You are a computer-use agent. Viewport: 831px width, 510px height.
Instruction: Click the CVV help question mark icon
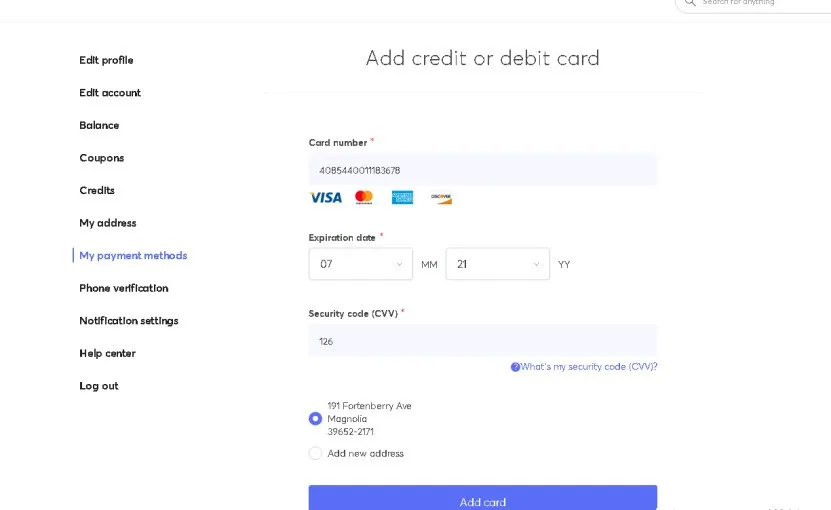tap(515, 367)
